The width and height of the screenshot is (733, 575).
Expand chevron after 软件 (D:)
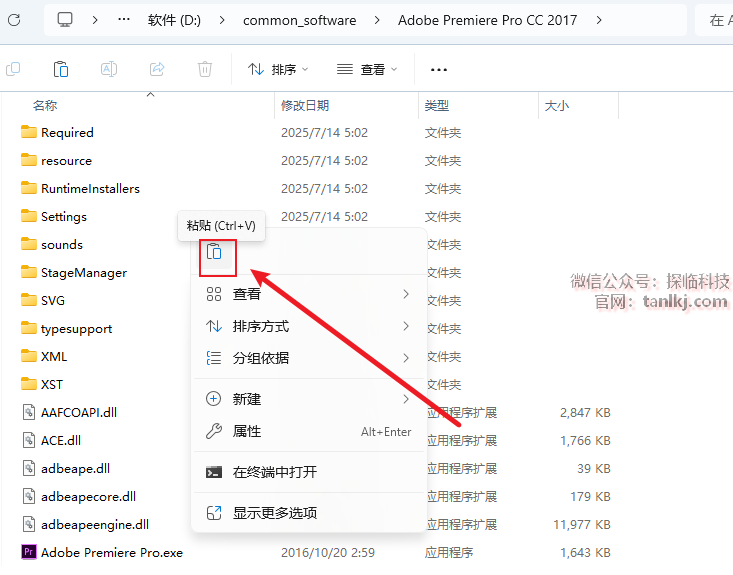(x=222, y=20)
